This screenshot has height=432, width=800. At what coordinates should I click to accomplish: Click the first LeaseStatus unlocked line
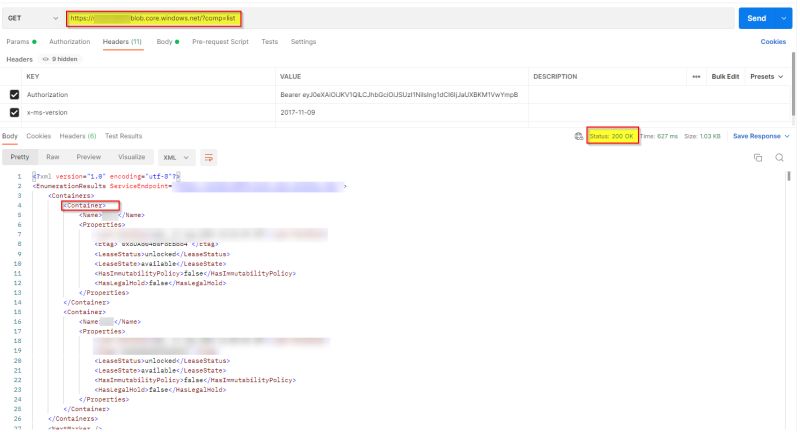click(162, 254)
